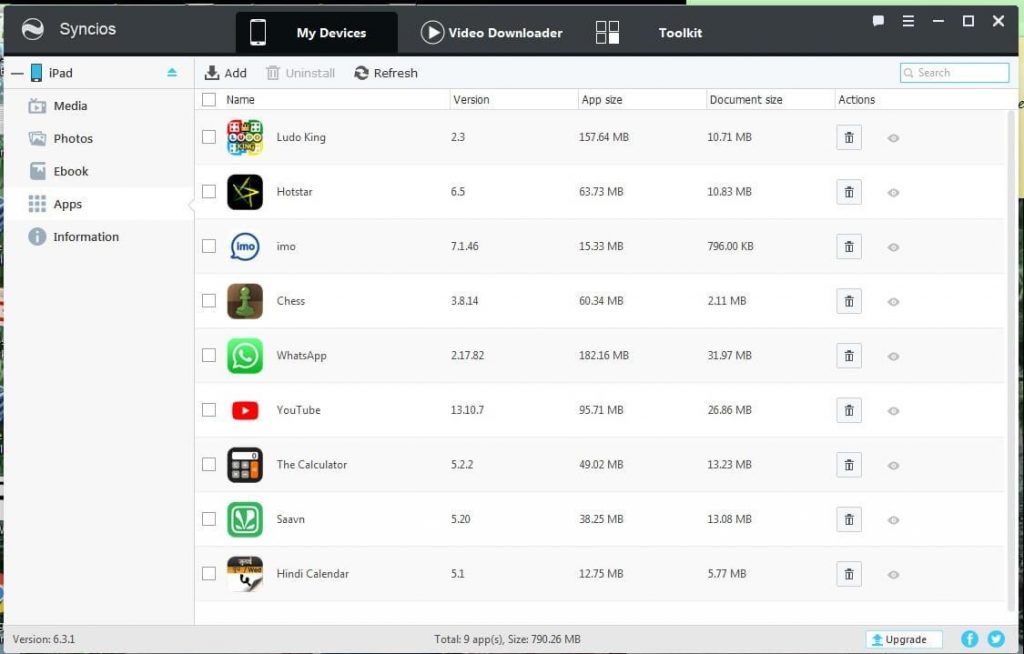This screenshot has width=1024, height=654.
Task: Delete YouTube with its trash icon
Action: [x=849, y=410]
